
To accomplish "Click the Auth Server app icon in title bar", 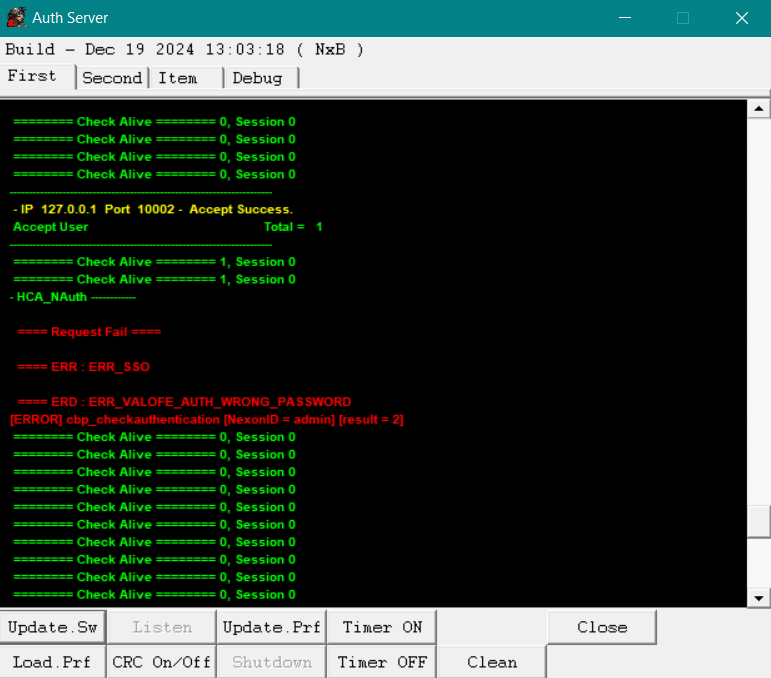I will coord(16,18).
